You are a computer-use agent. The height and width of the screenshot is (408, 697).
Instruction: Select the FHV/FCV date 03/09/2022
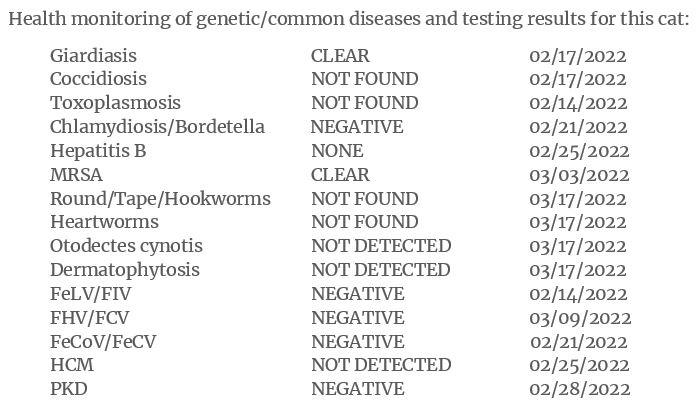tap(580, 318)
